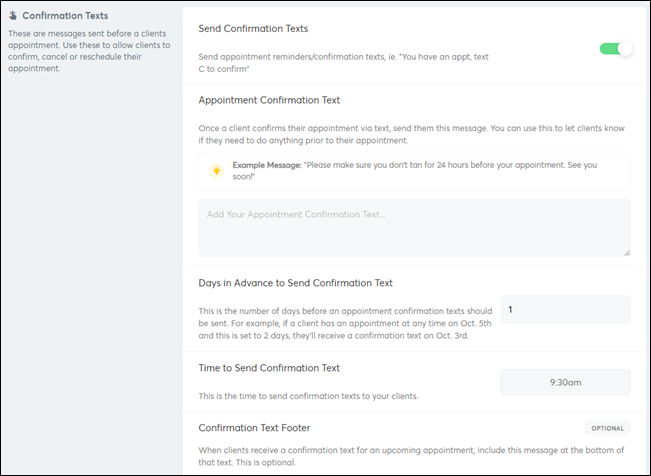Click the 'This is the time to send' description
Image resolution: width=651 pixels, height=476 pixels.
[x=308, y=396]
